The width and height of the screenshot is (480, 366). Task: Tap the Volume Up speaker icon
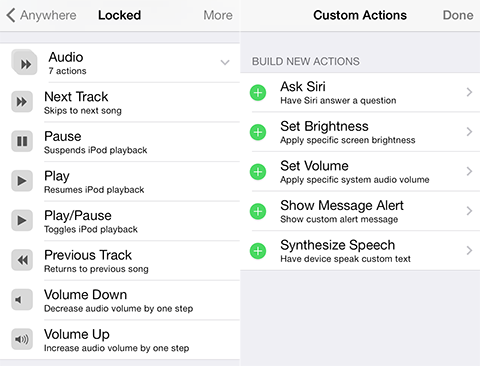(22, 339)
